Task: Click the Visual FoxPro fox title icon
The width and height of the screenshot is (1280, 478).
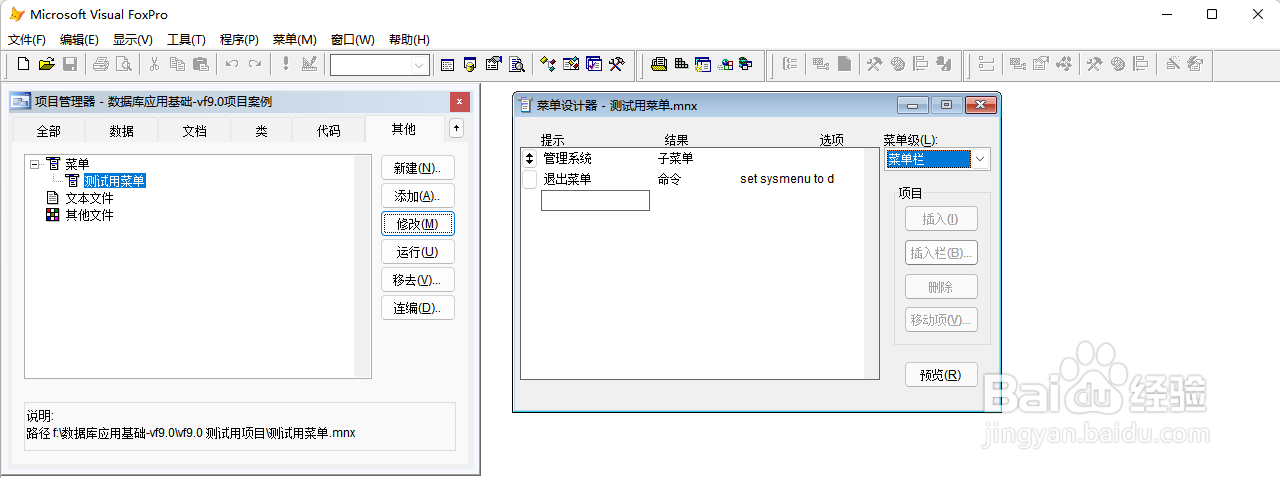Action: click(16, 14)
